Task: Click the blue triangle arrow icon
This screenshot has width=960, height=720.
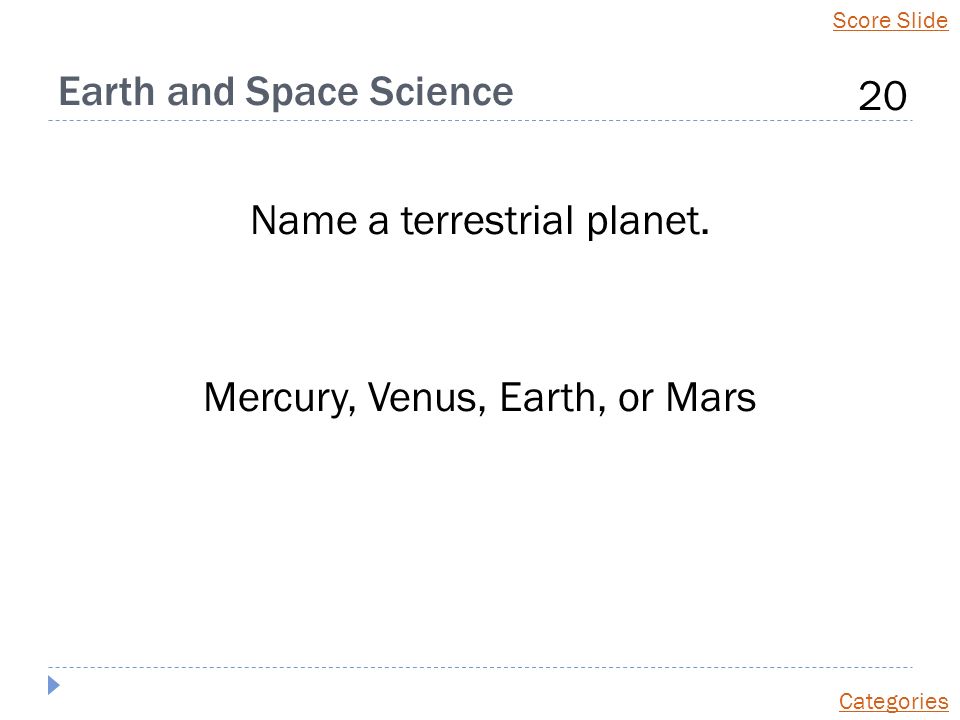Action: (x=54, y=685)
